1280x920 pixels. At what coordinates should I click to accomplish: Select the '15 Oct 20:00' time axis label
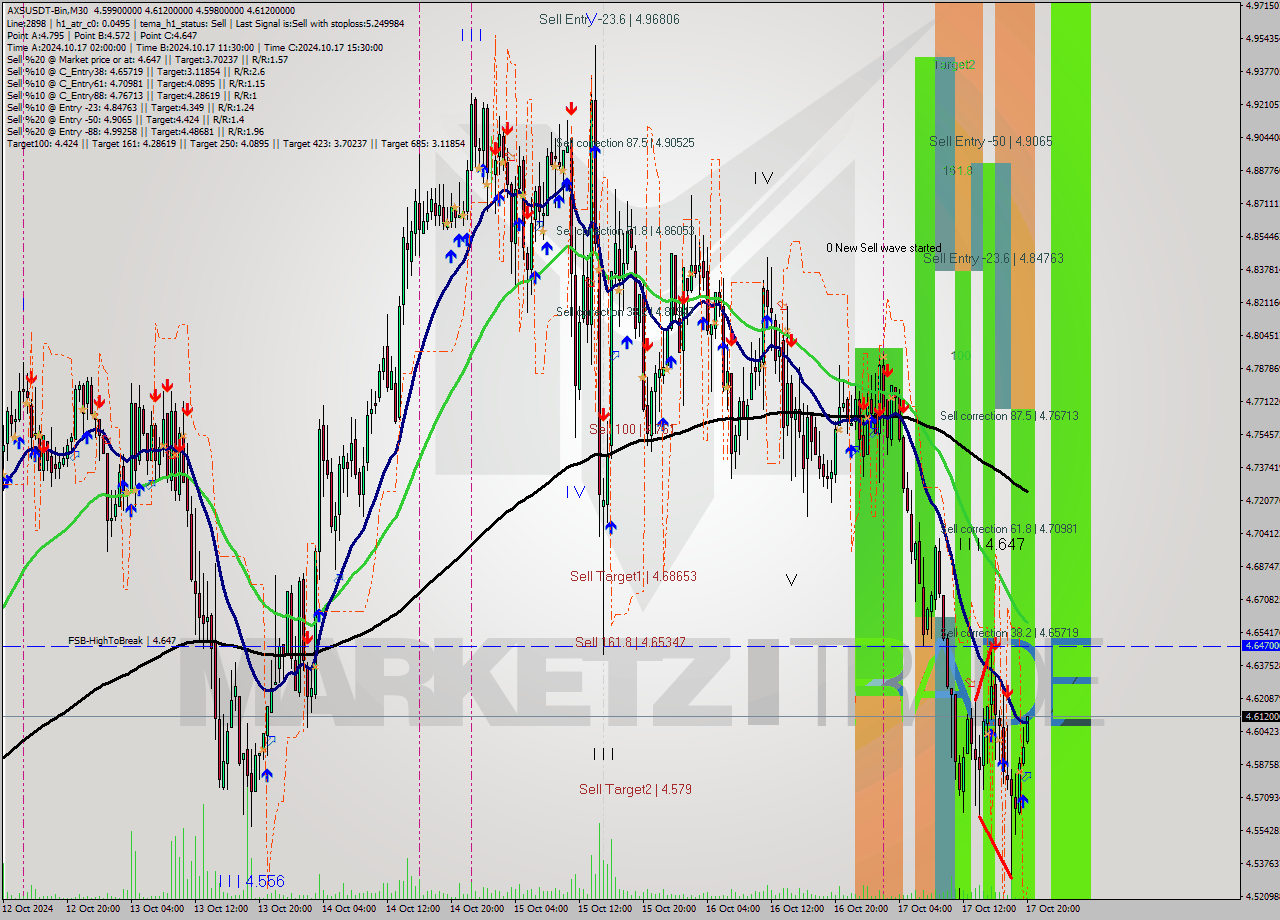pyautogui.click(x=670, y=909)
